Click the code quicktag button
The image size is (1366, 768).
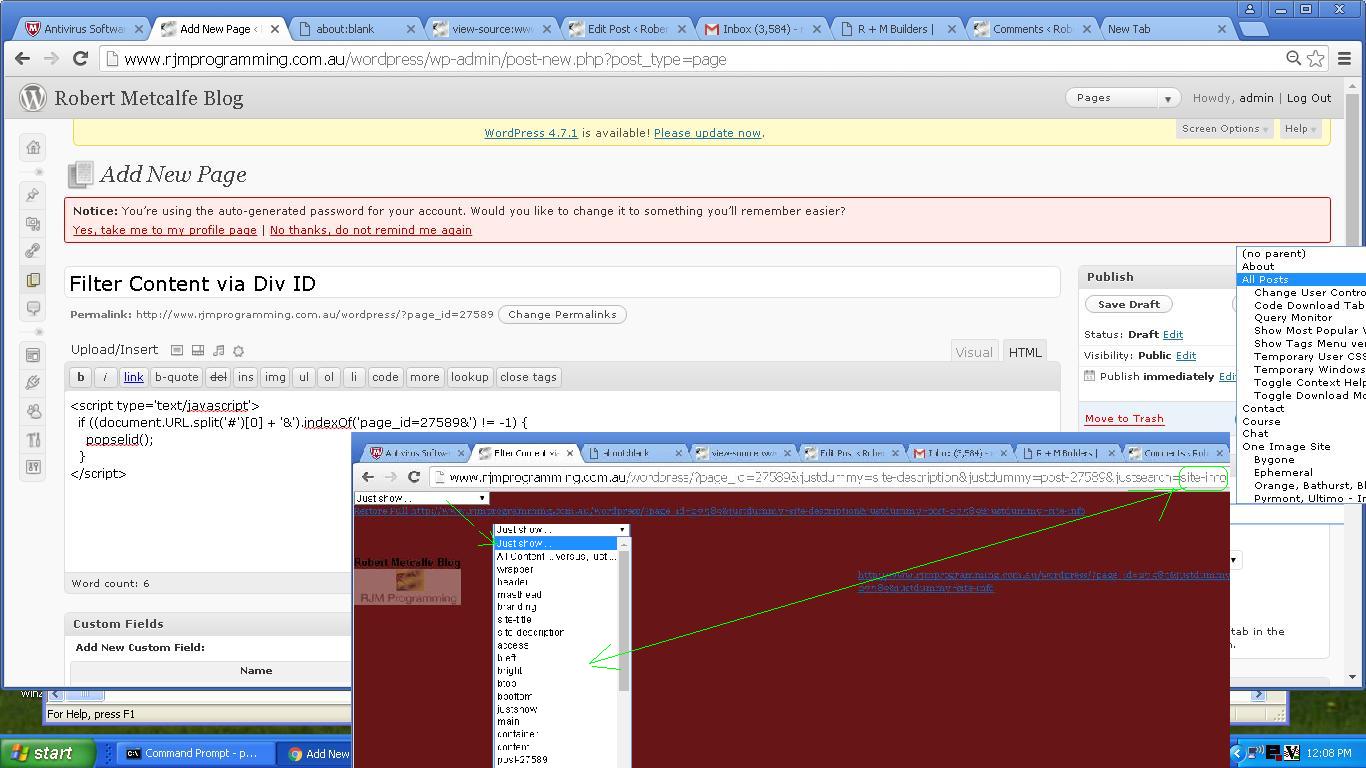tap(385, 377)
